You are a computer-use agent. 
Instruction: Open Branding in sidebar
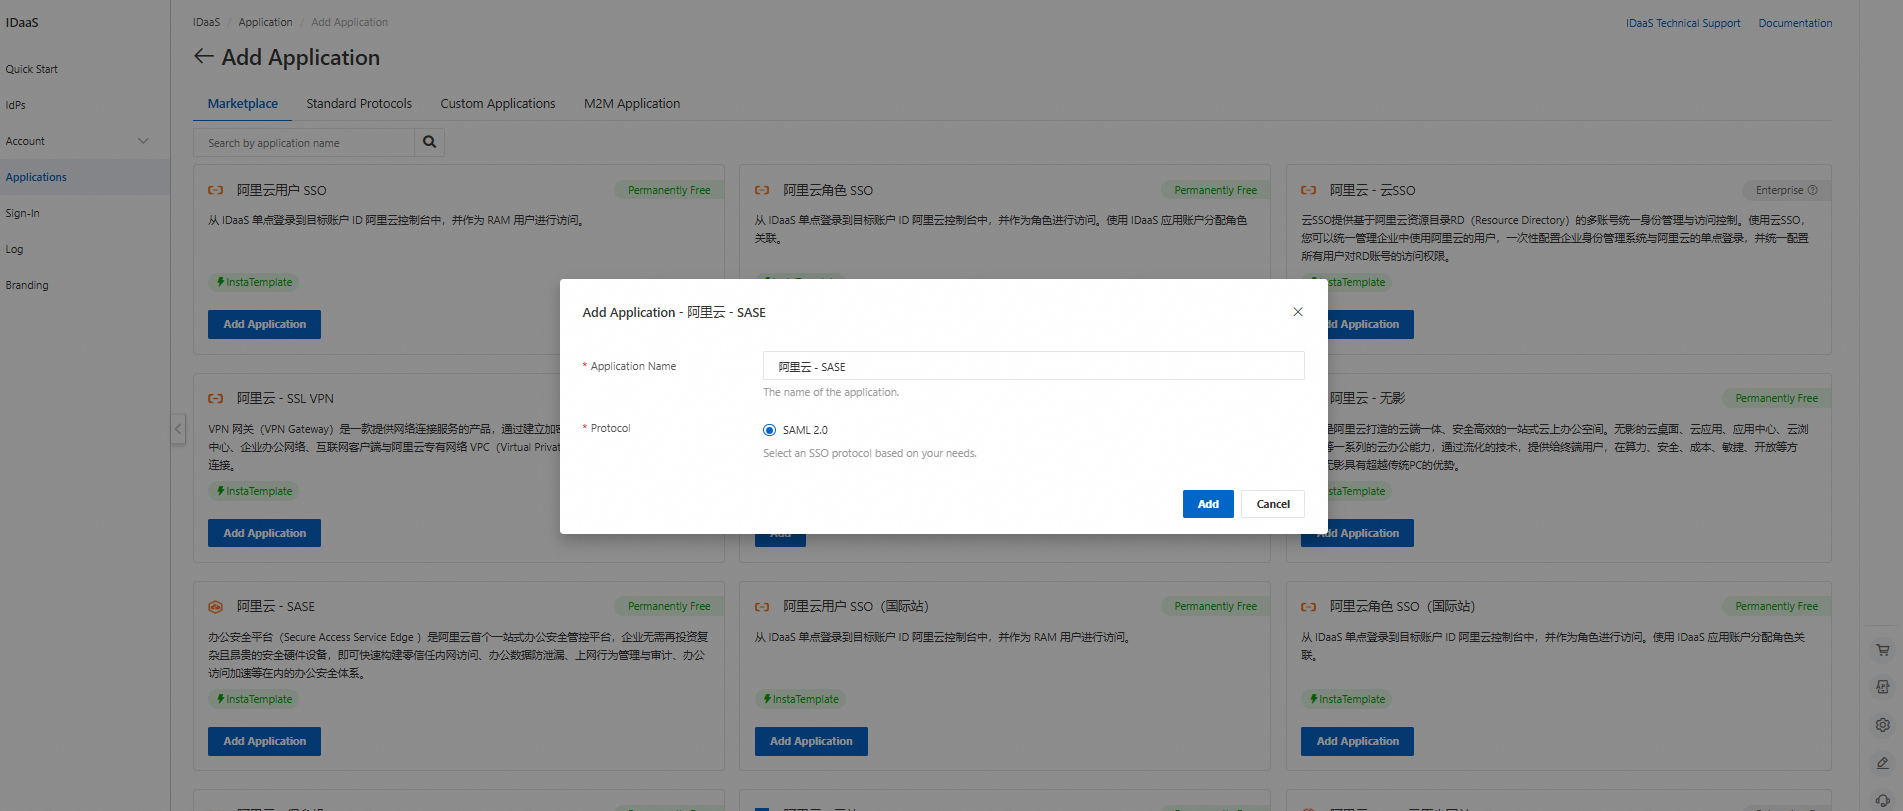27,285
